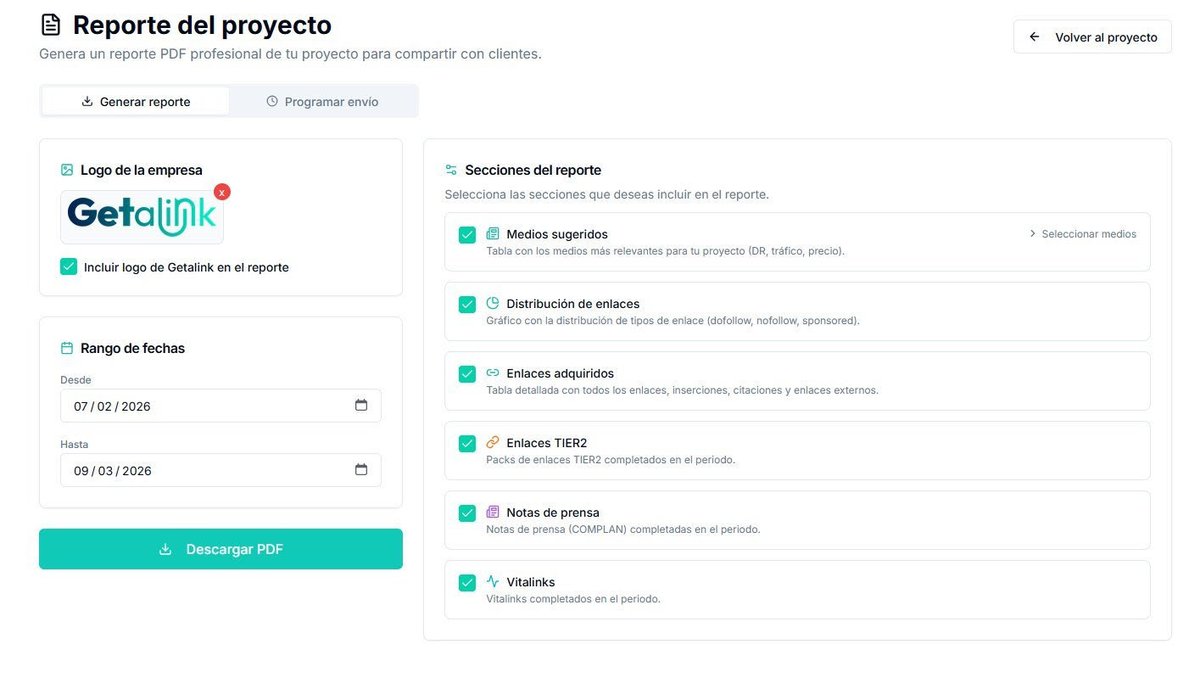Click the text Vitalinks completados en el periodo

tap(573, 599)
